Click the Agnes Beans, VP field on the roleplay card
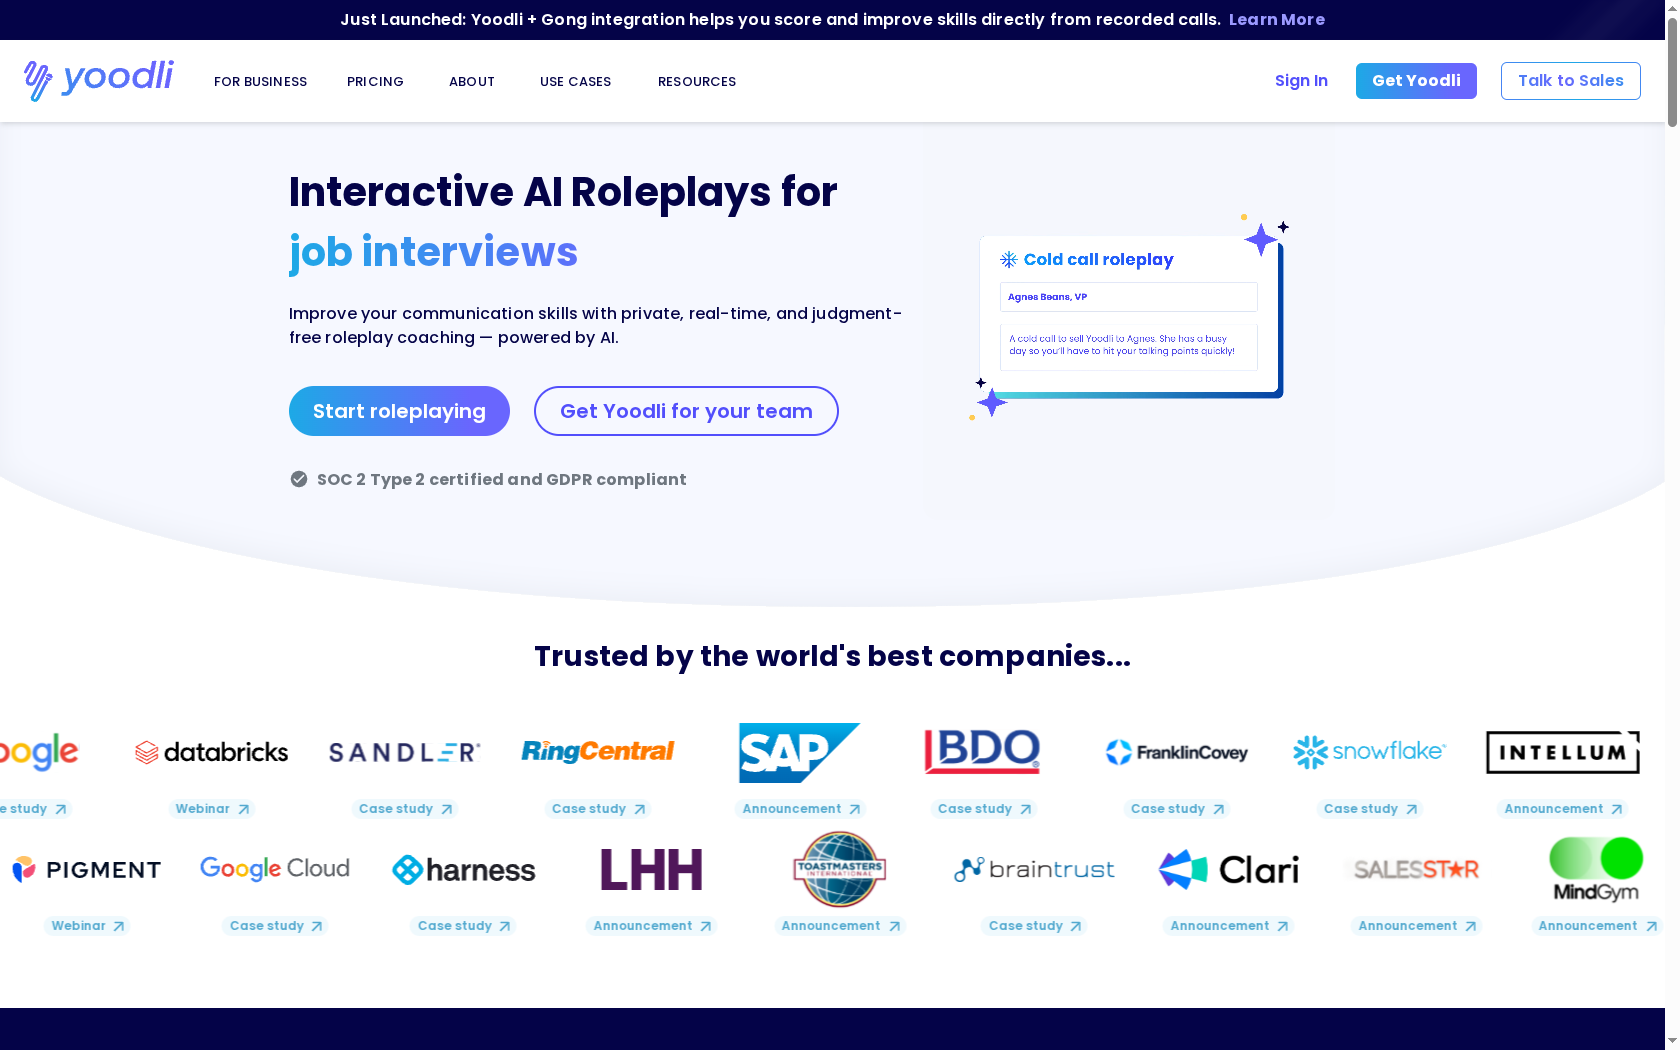The height and width of the screenshot is (1050, 1680). point(1128,296)
